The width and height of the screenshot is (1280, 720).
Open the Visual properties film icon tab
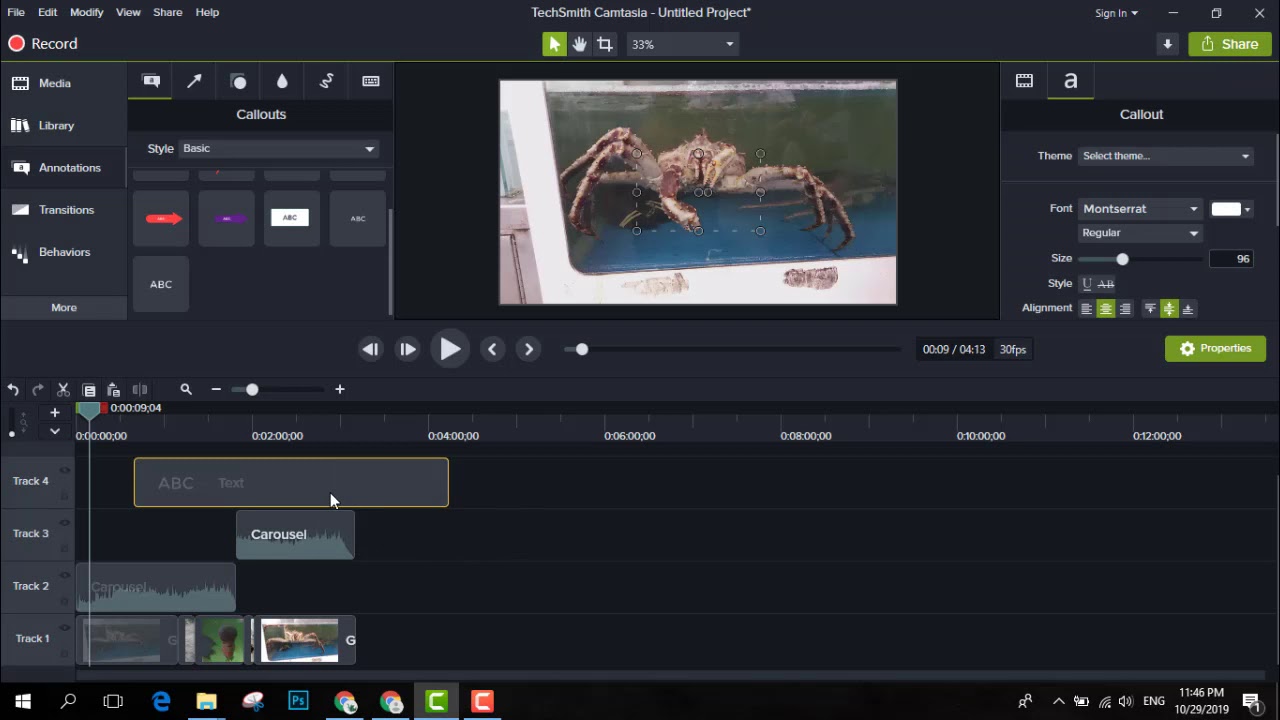(x=1024, y=81)
